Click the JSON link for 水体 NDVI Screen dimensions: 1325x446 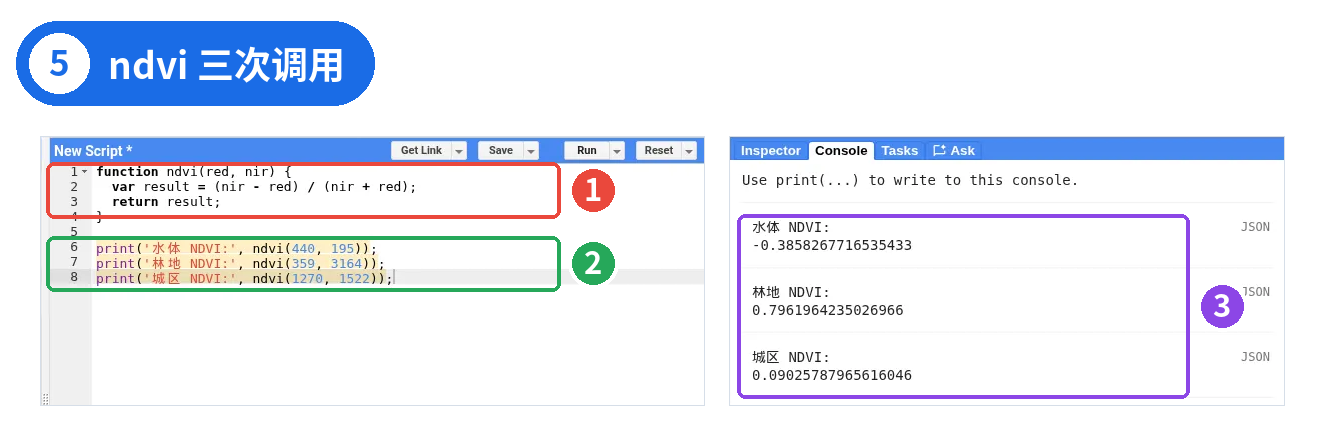1255,227
